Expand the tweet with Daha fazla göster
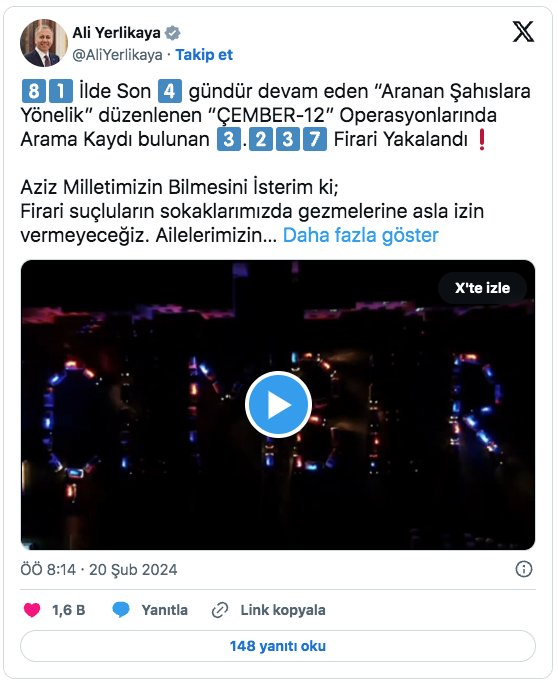Image resolution: width=558 pixels, height=683 pixels. 361,235
